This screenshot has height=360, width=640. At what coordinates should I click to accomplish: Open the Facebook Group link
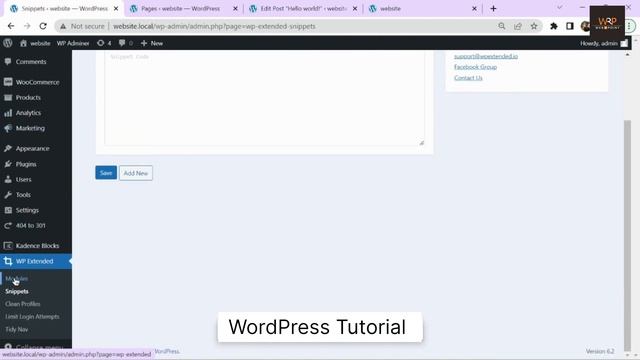[x=476, y=67]
